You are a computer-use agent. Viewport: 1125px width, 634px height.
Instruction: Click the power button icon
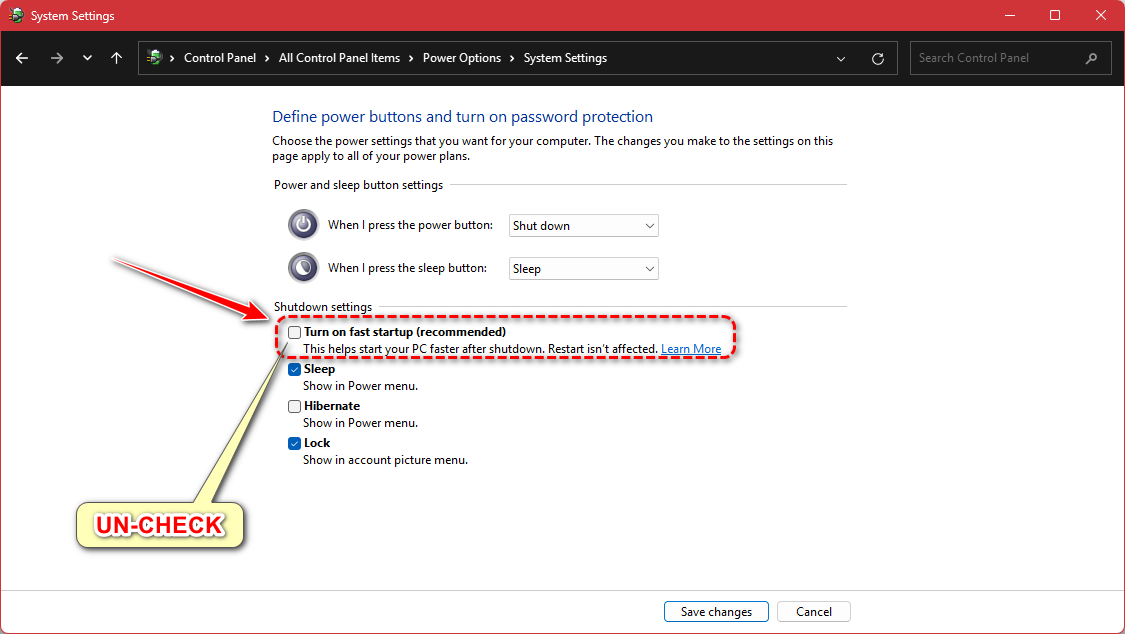point(303,225)
